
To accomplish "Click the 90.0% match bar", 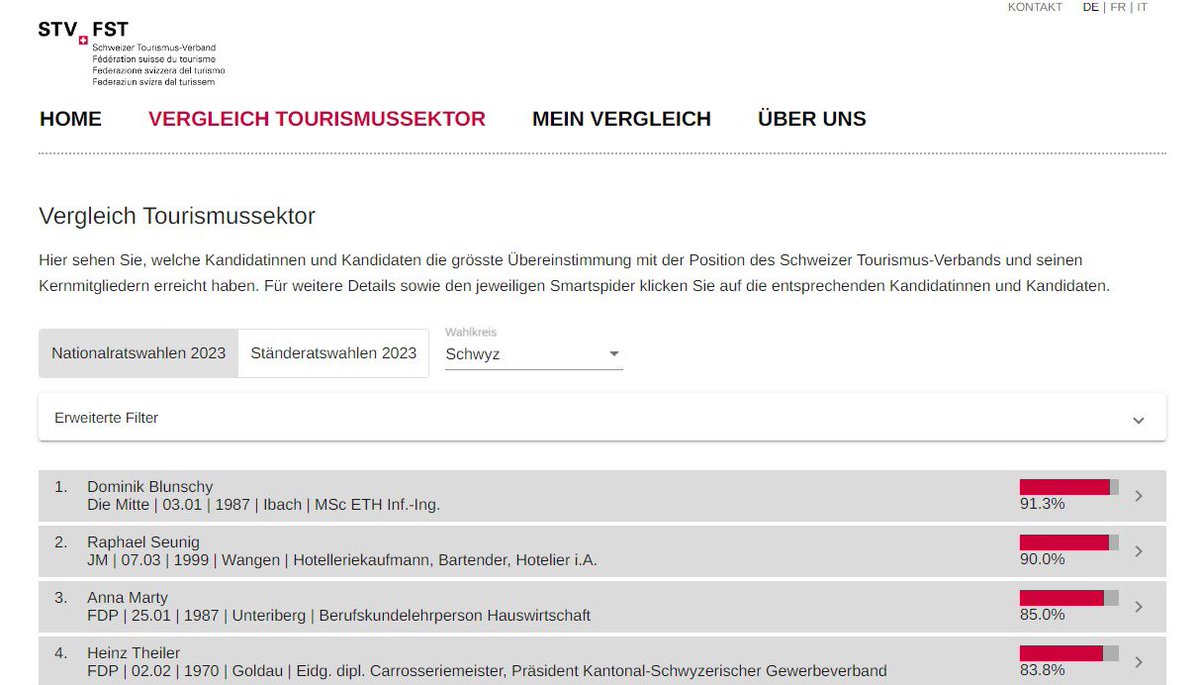I will point(1069,542).
